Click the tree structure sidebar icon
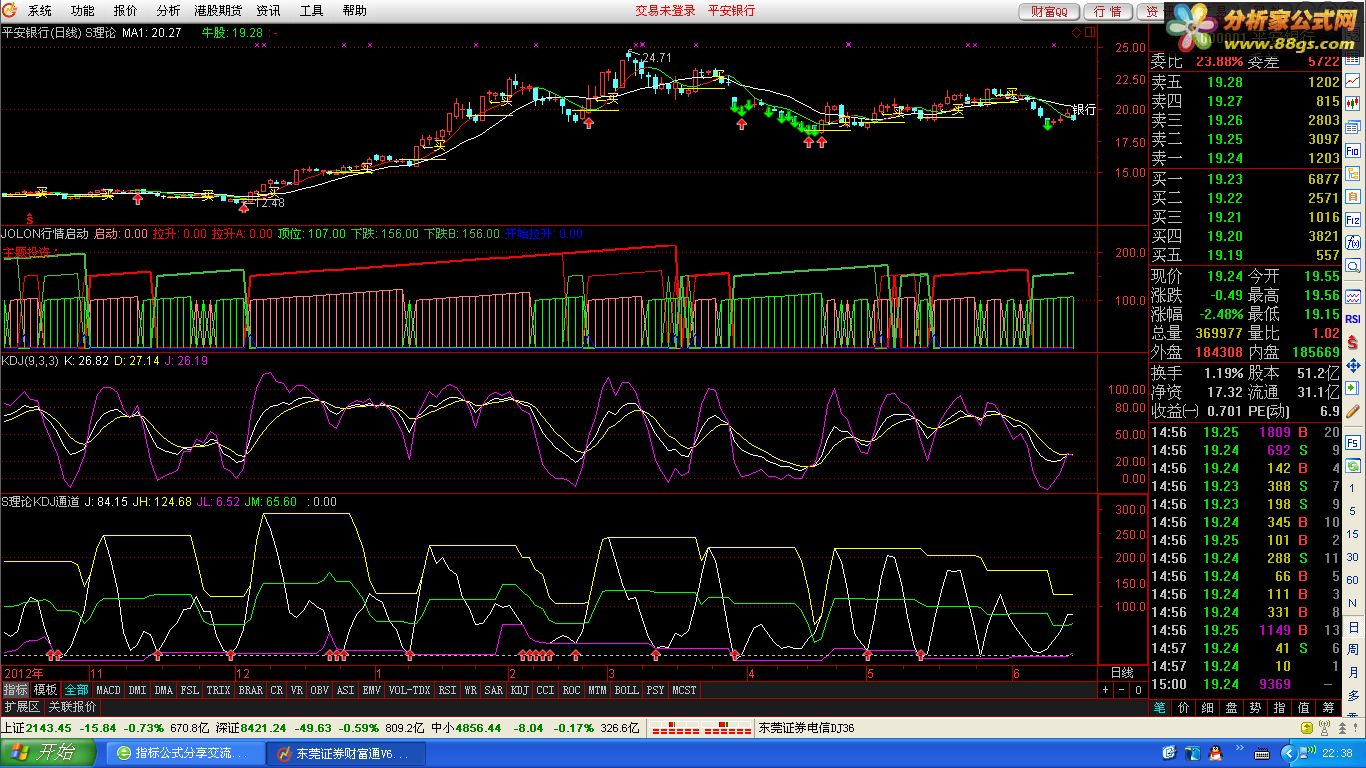The height and width of the screenshot is (768, 1366). [1353, 173]
